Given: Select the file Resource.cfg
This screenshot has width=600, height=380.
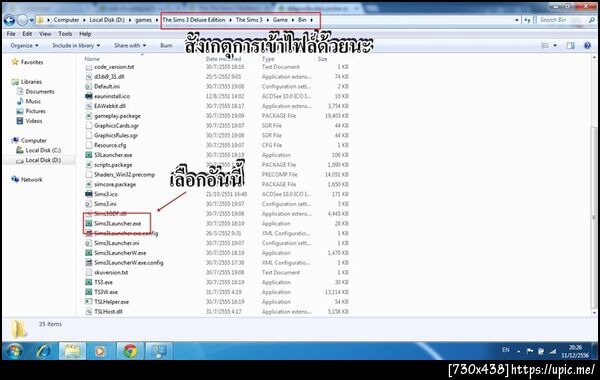Looking at the screenshot, I should point(110,145).
